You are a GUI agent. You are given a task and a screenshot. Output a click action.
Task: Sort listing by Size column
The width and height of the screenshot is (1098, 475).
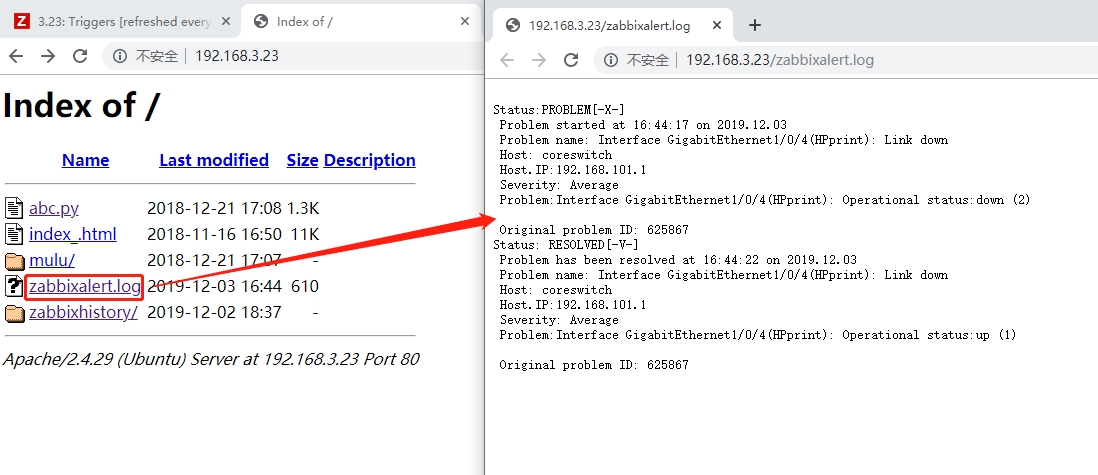tap(303, 160)
